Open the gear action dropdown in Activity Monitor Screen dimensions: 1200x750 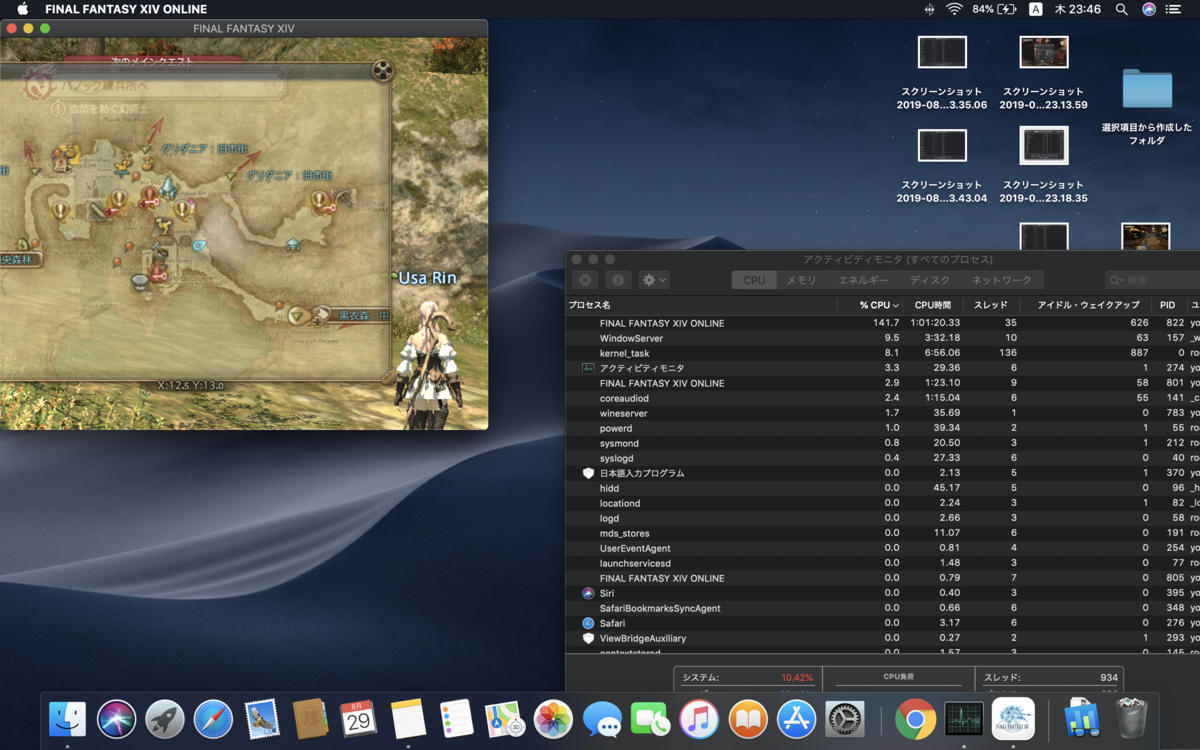[x=654, y=280]
